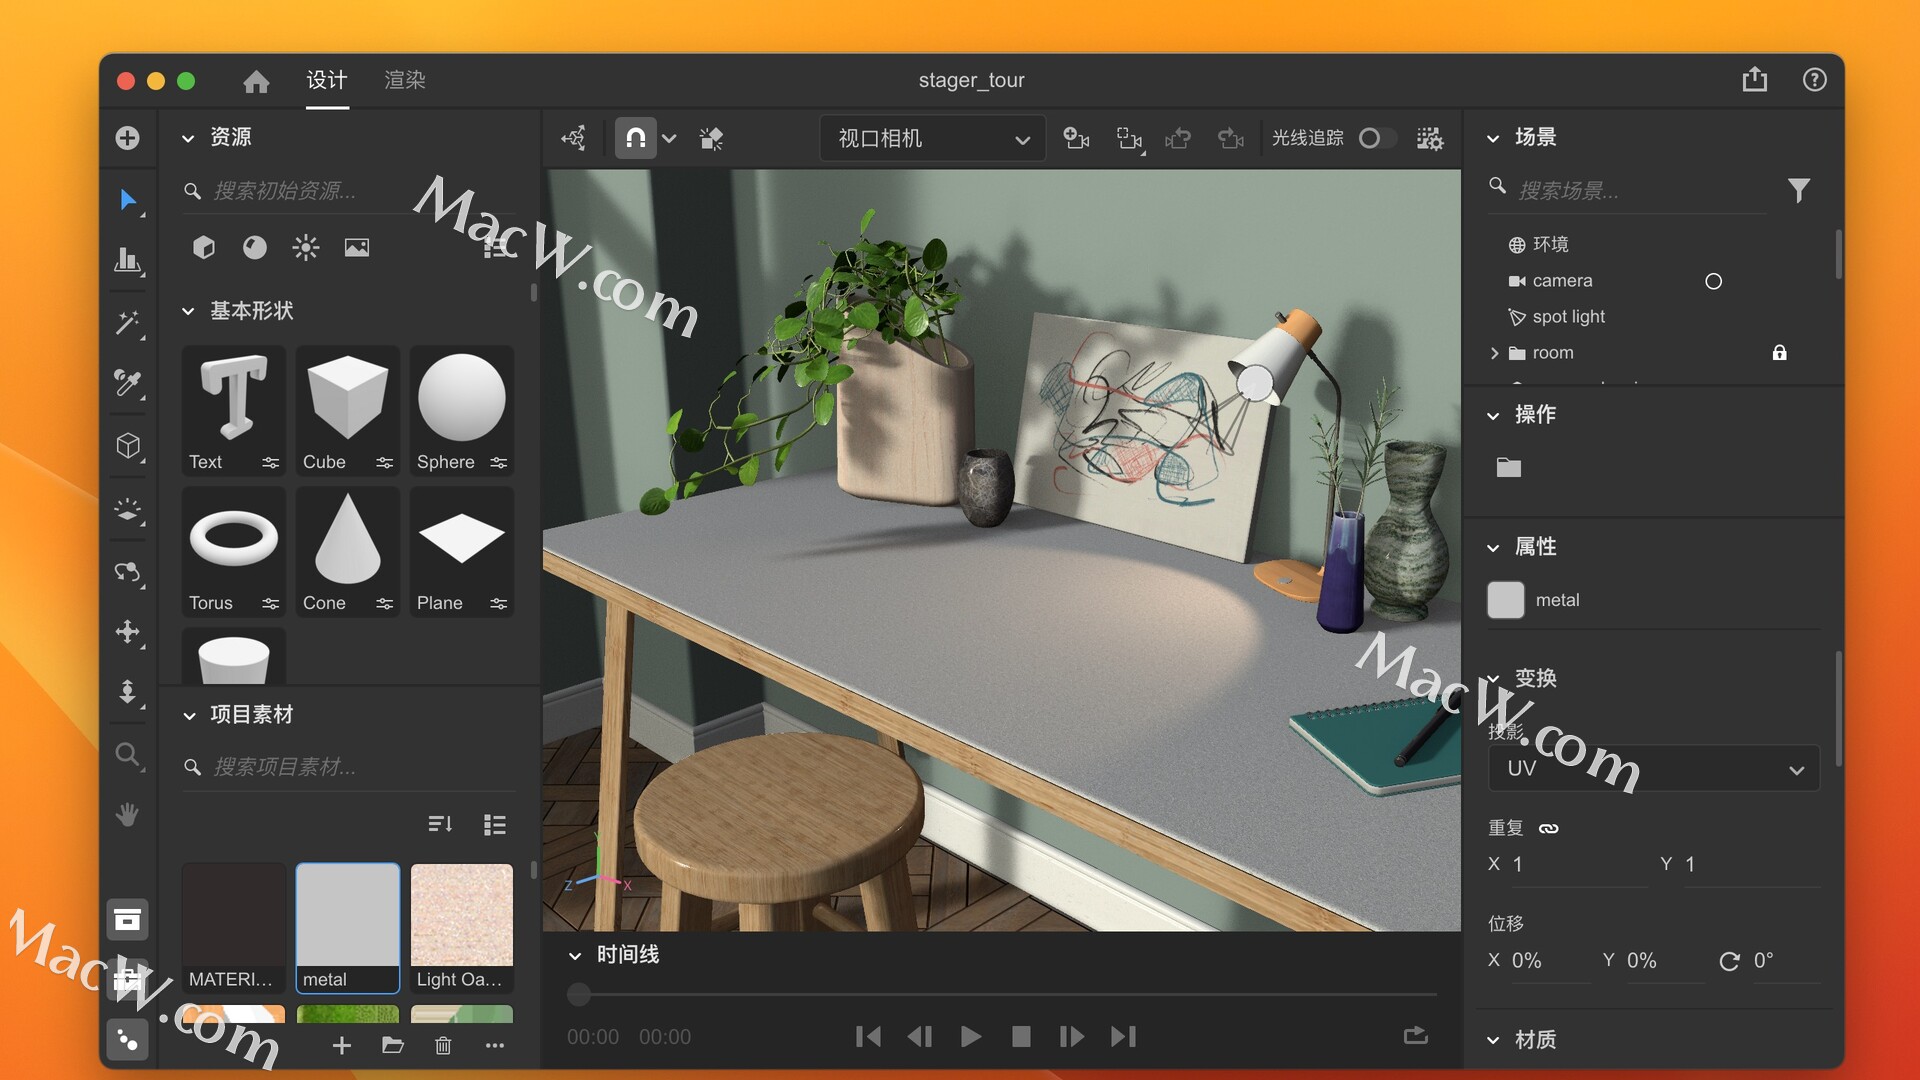
Task: Click the timeline play button
Action: pyautogui.click(x=970, y=1037)
